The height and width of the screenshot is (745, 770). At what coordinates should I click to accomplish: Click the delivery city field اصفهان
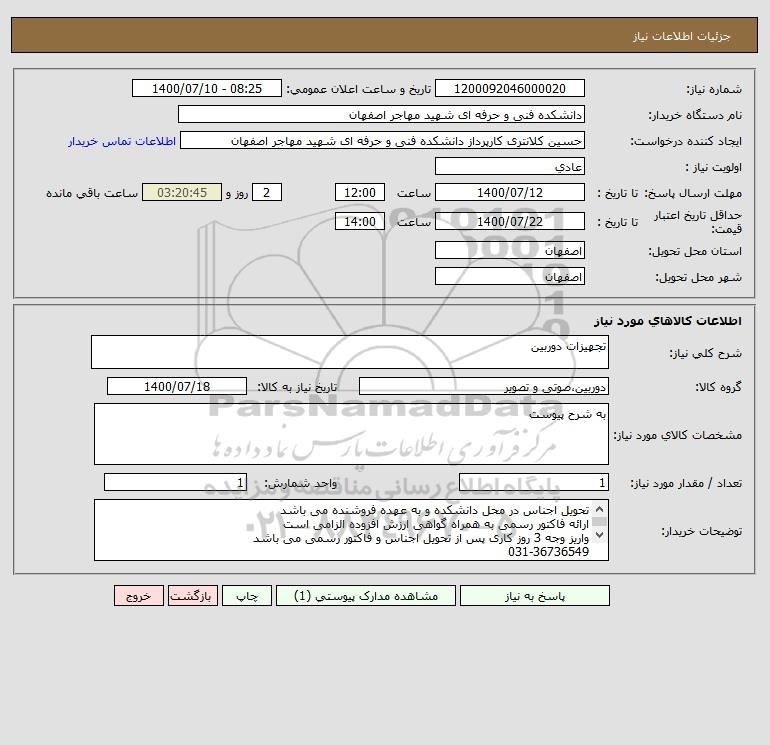[510, 276]
